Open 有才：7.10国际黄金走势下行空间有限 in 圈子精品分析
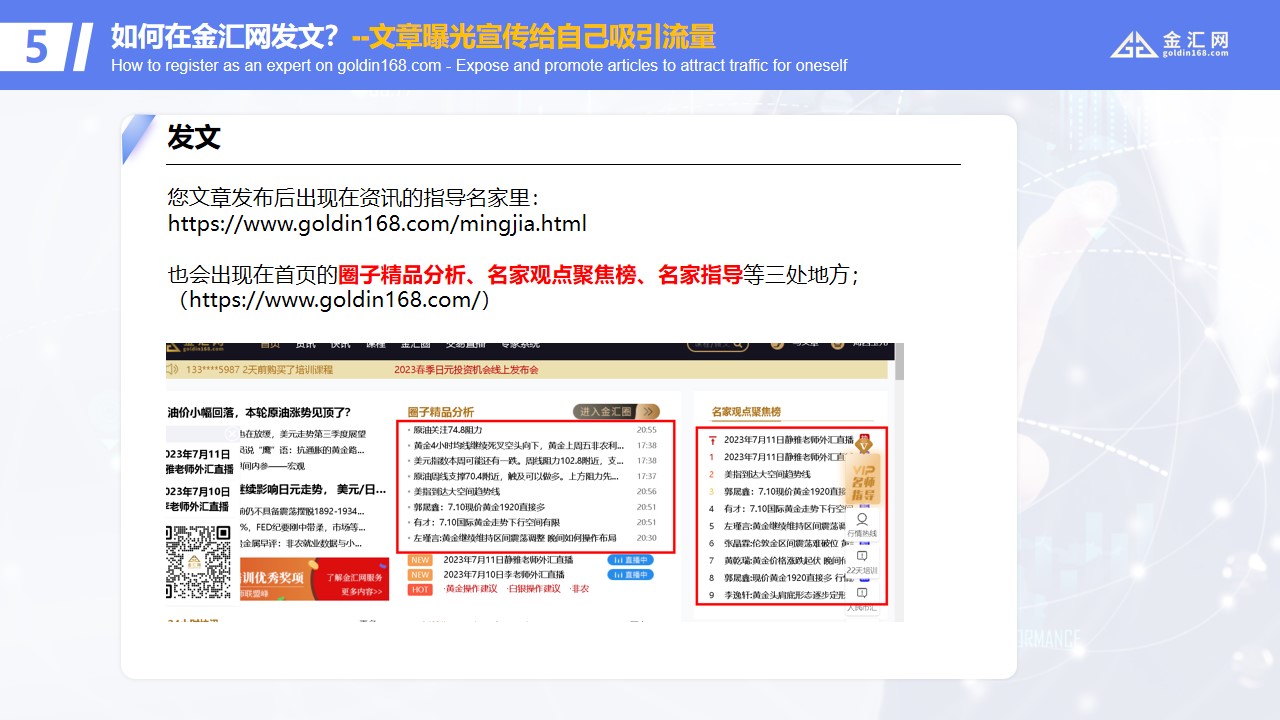The width and height of the screenshot is (1280, 720). 486,522
